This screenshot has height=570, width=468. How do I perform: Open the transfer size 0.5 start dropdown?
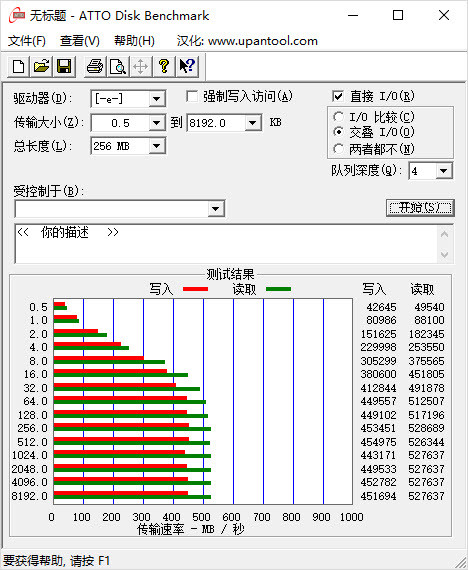(157, 123)
